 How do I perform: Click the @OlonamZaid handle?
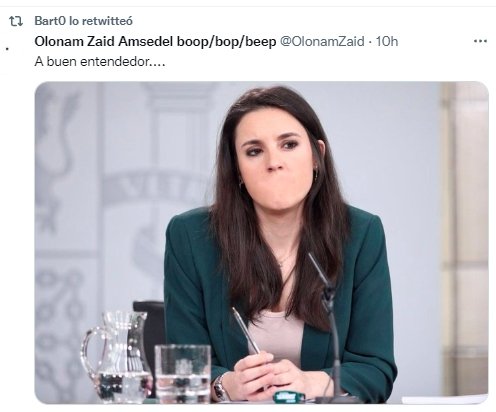point(322,42)
